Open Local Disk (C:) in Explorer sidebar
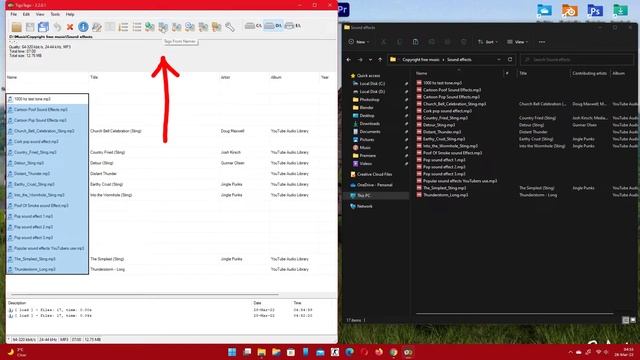This screenshot has height=360, width=640. (372, 84)
